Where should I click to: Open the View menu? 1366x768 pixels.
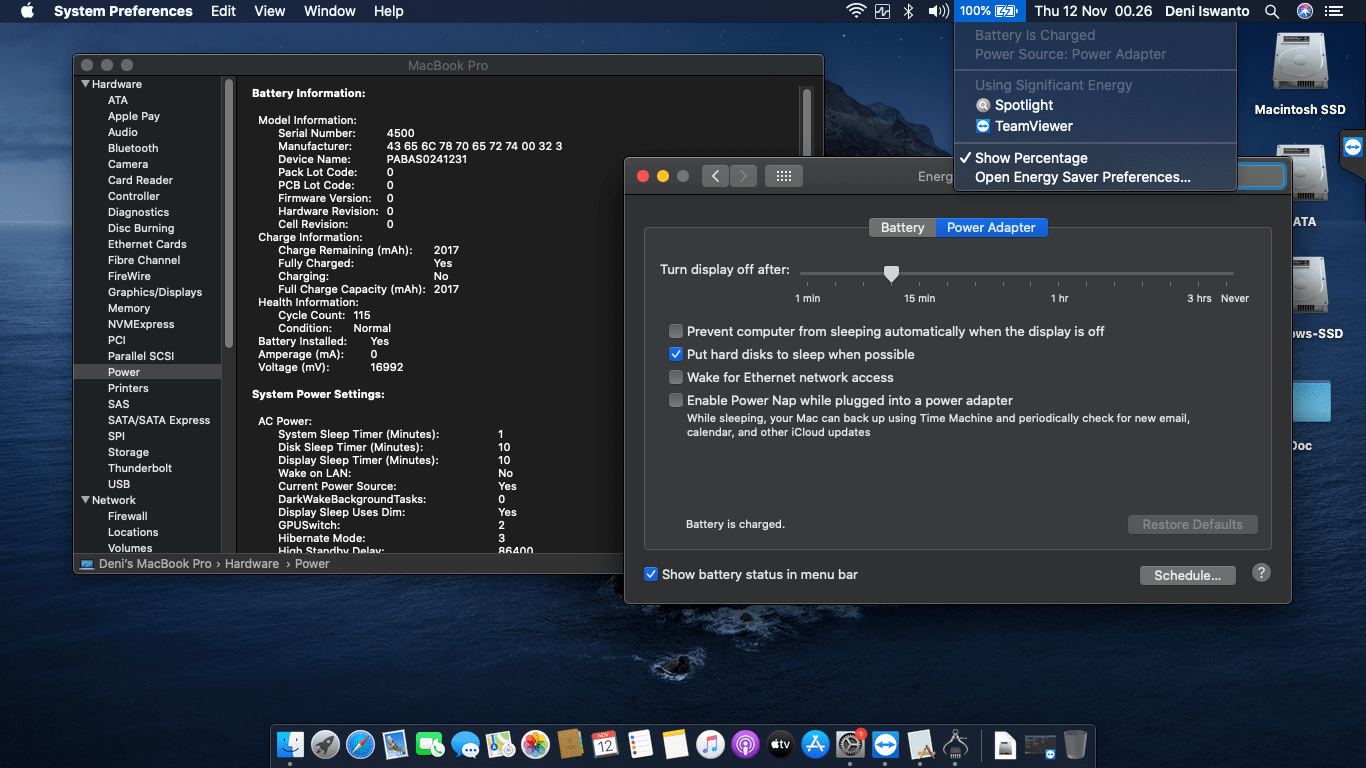[x=270, y=11]
